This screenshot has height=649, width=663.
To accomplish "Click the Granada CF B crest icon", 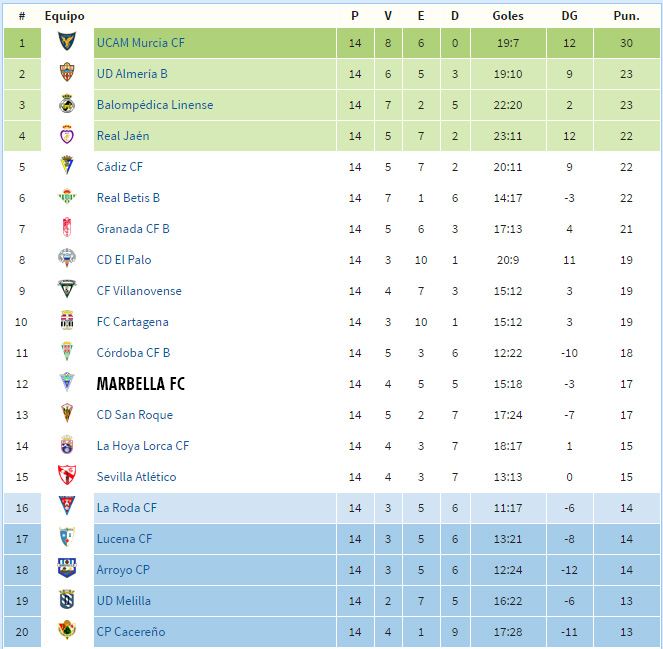I will pyautogui.click(x=67, y=228).
